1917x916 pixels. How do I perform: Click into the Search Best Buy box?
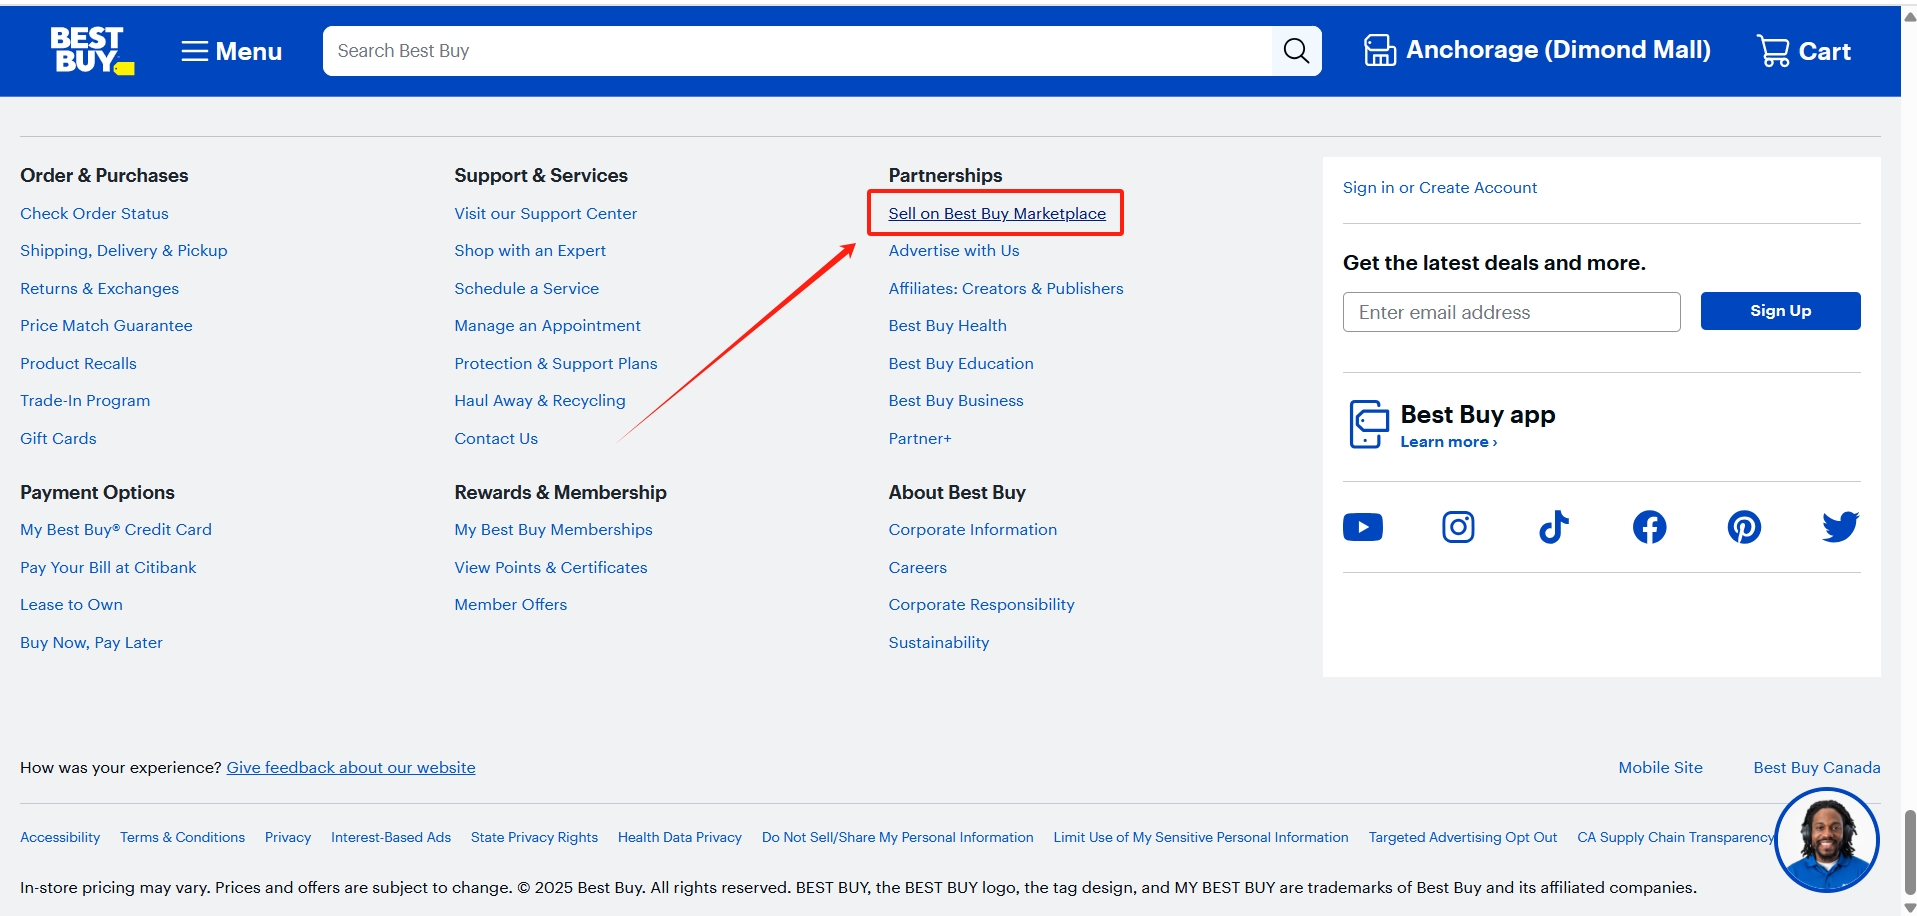[x=796, y=51]
